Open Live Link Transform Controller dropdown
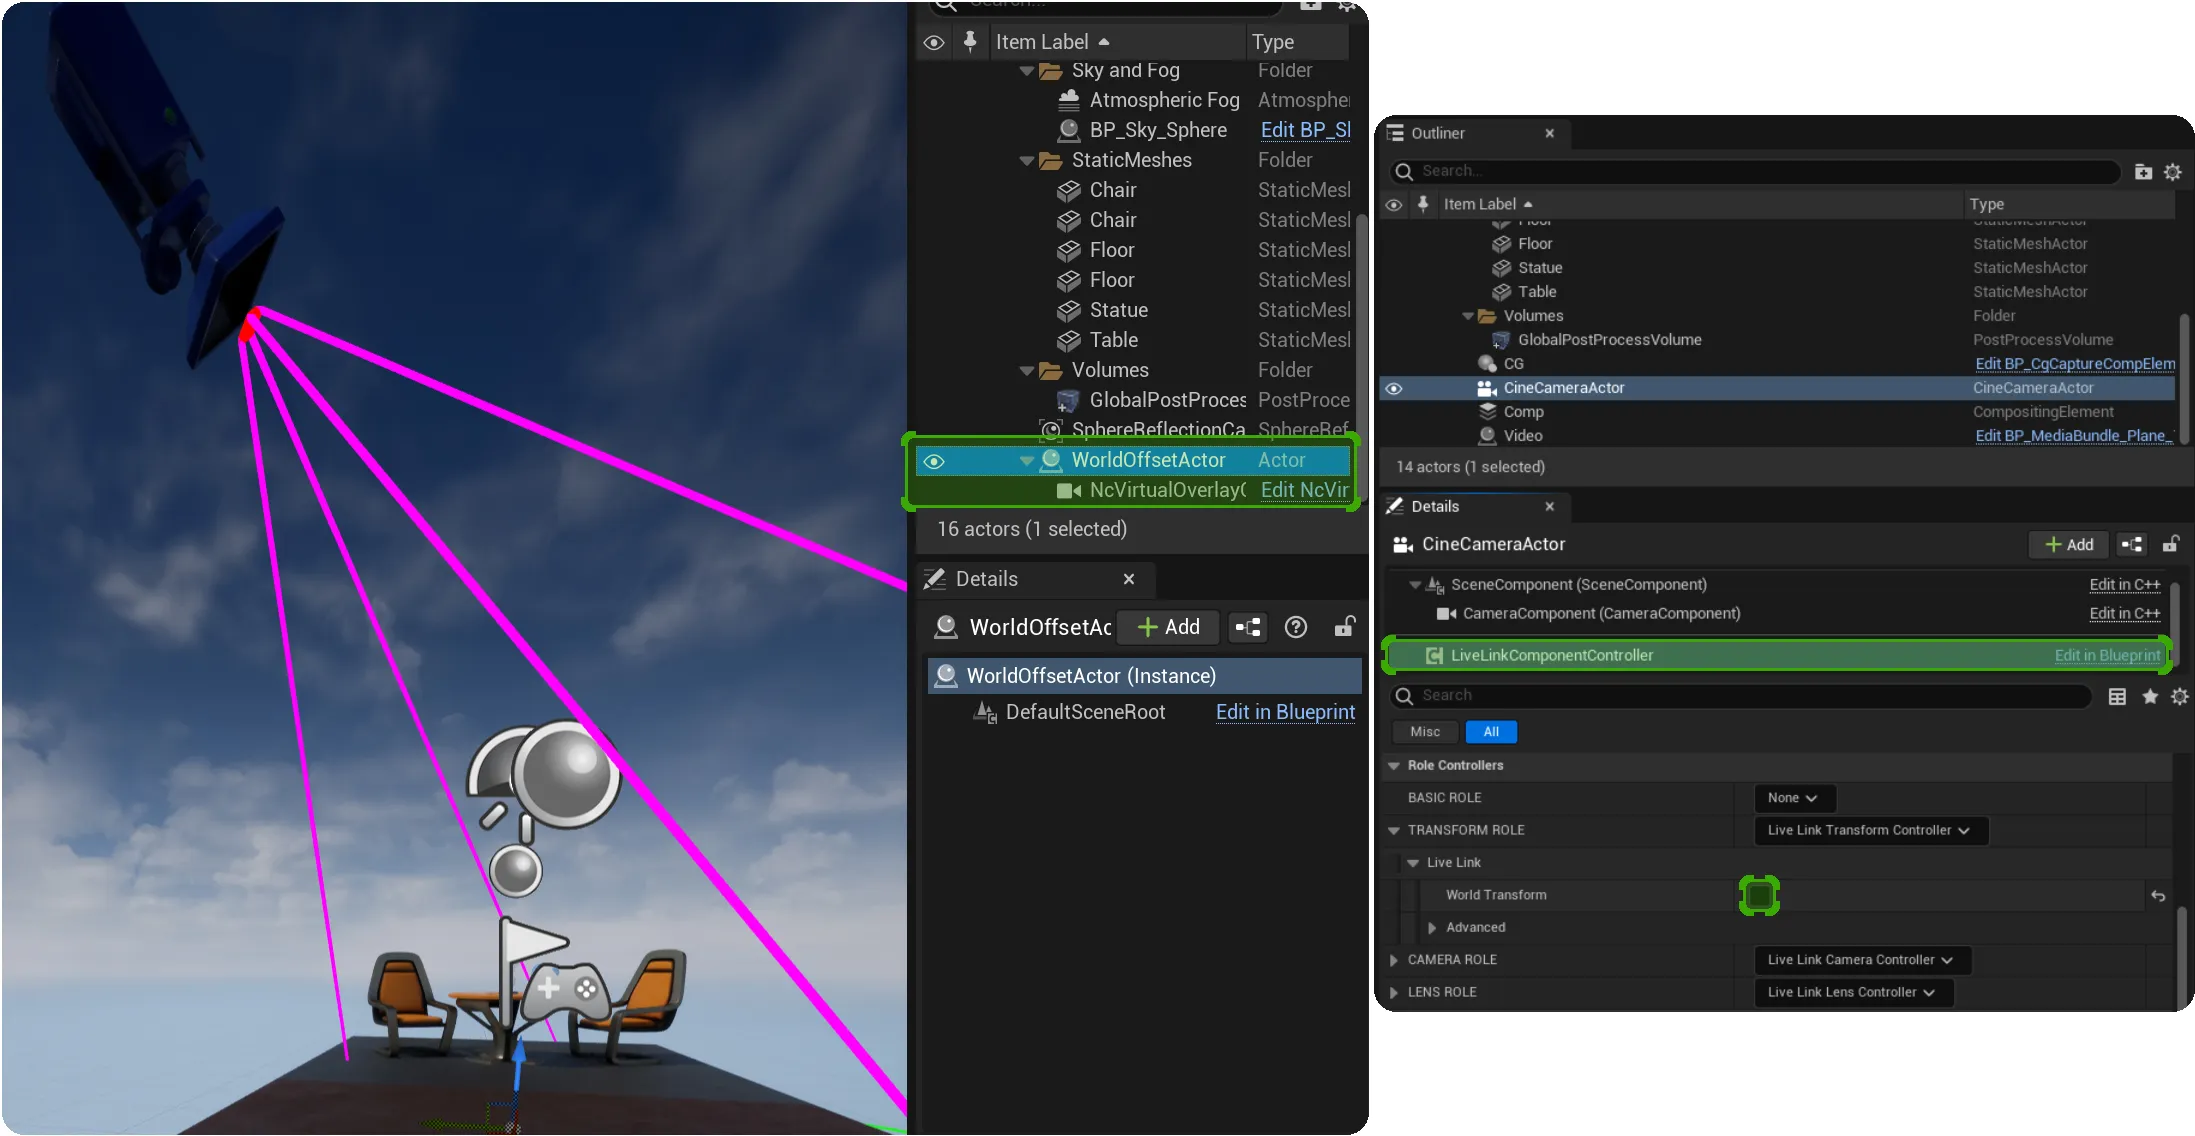 [x=1870, y=830]
